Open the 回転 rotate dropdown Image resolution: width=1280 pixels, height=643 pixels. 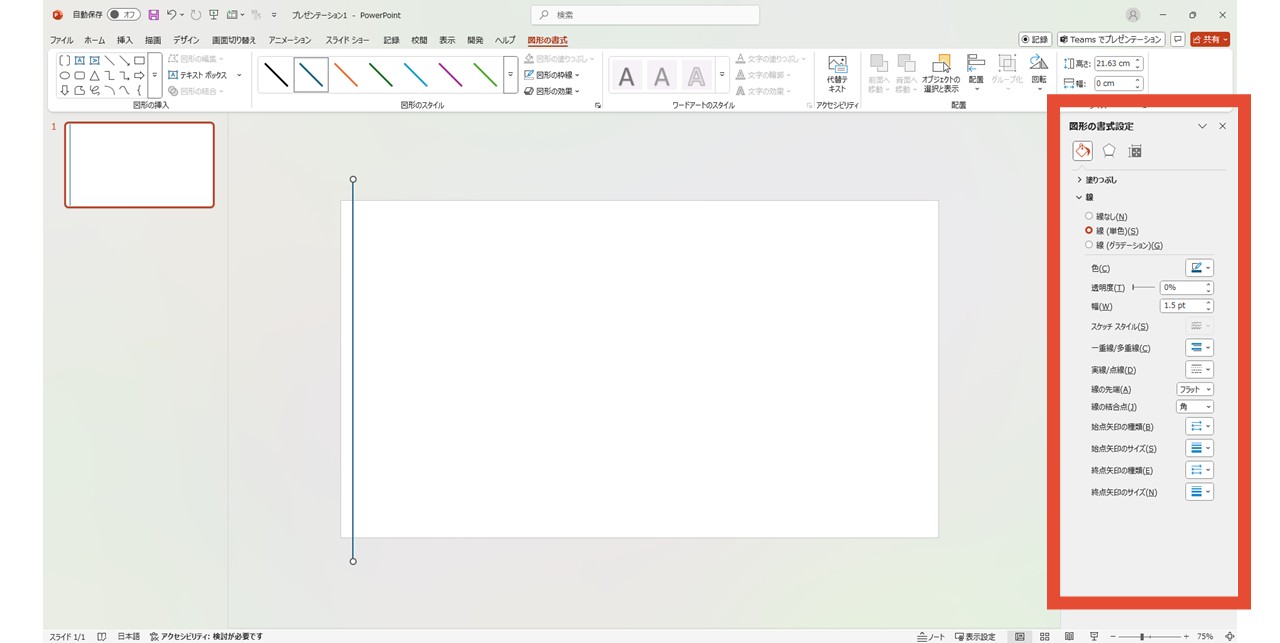coord(1039,74)
